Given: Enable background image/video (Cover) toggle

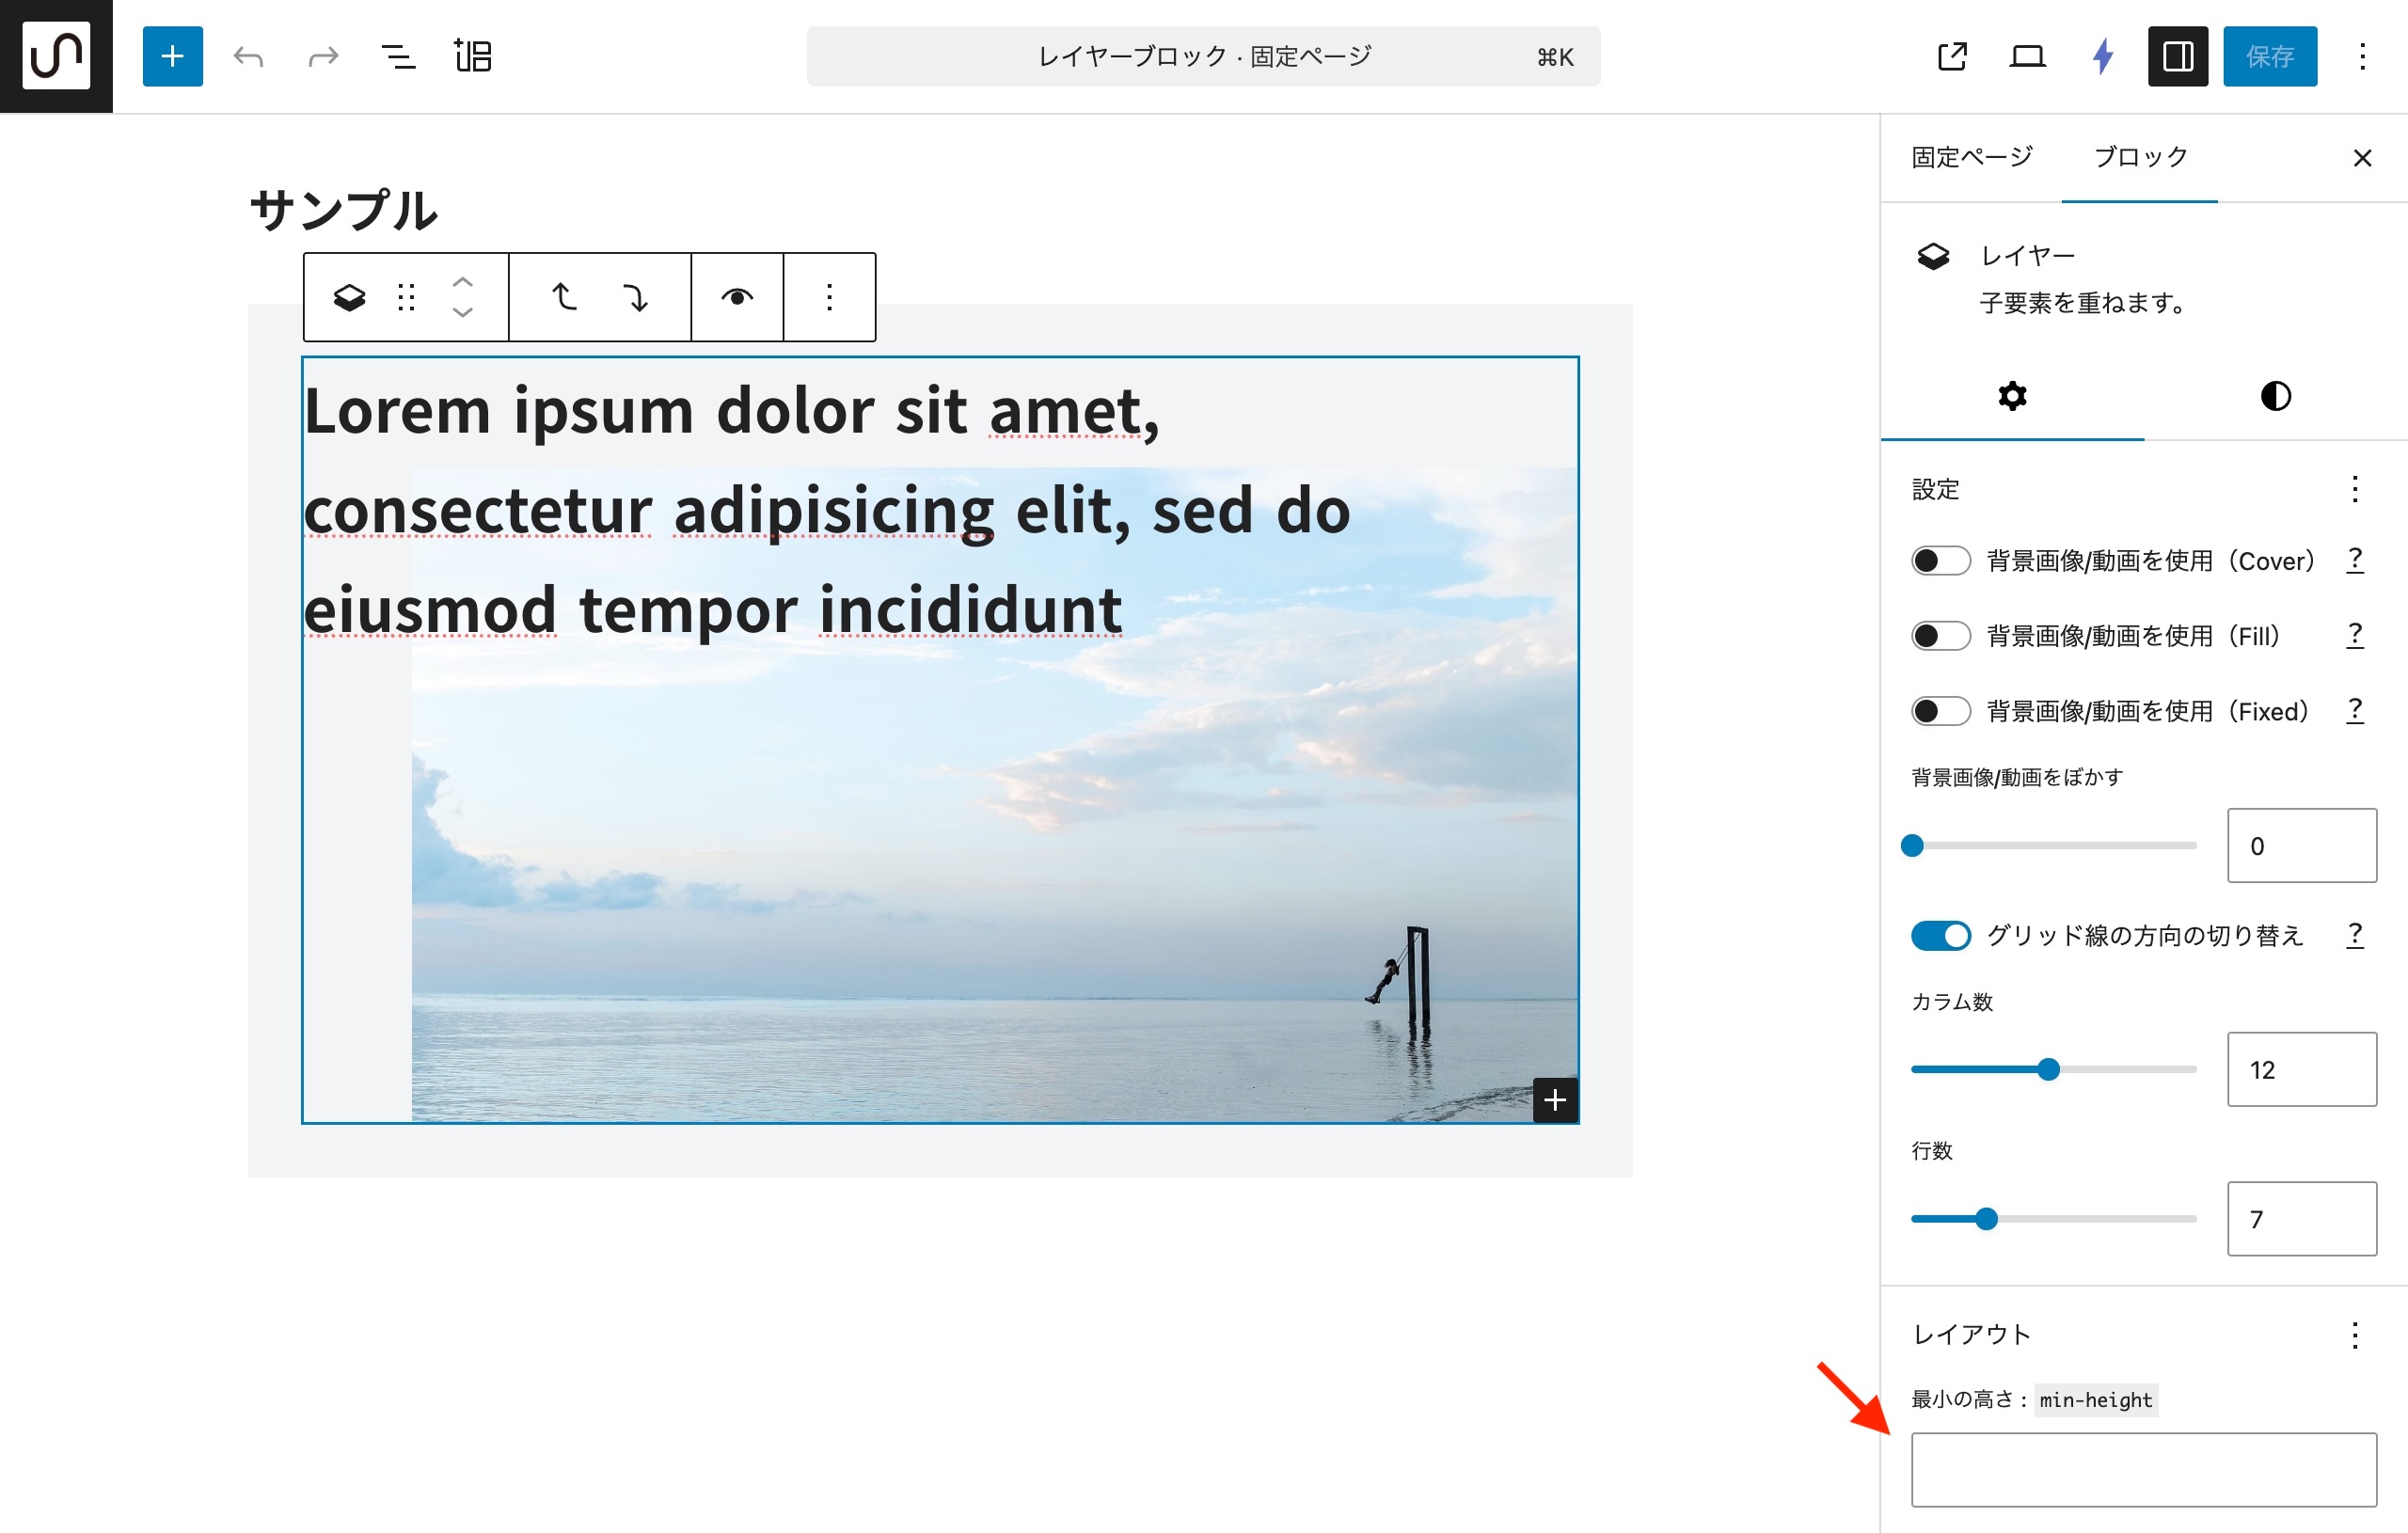Looking at the screenshot, I should tap(1940, 560).
